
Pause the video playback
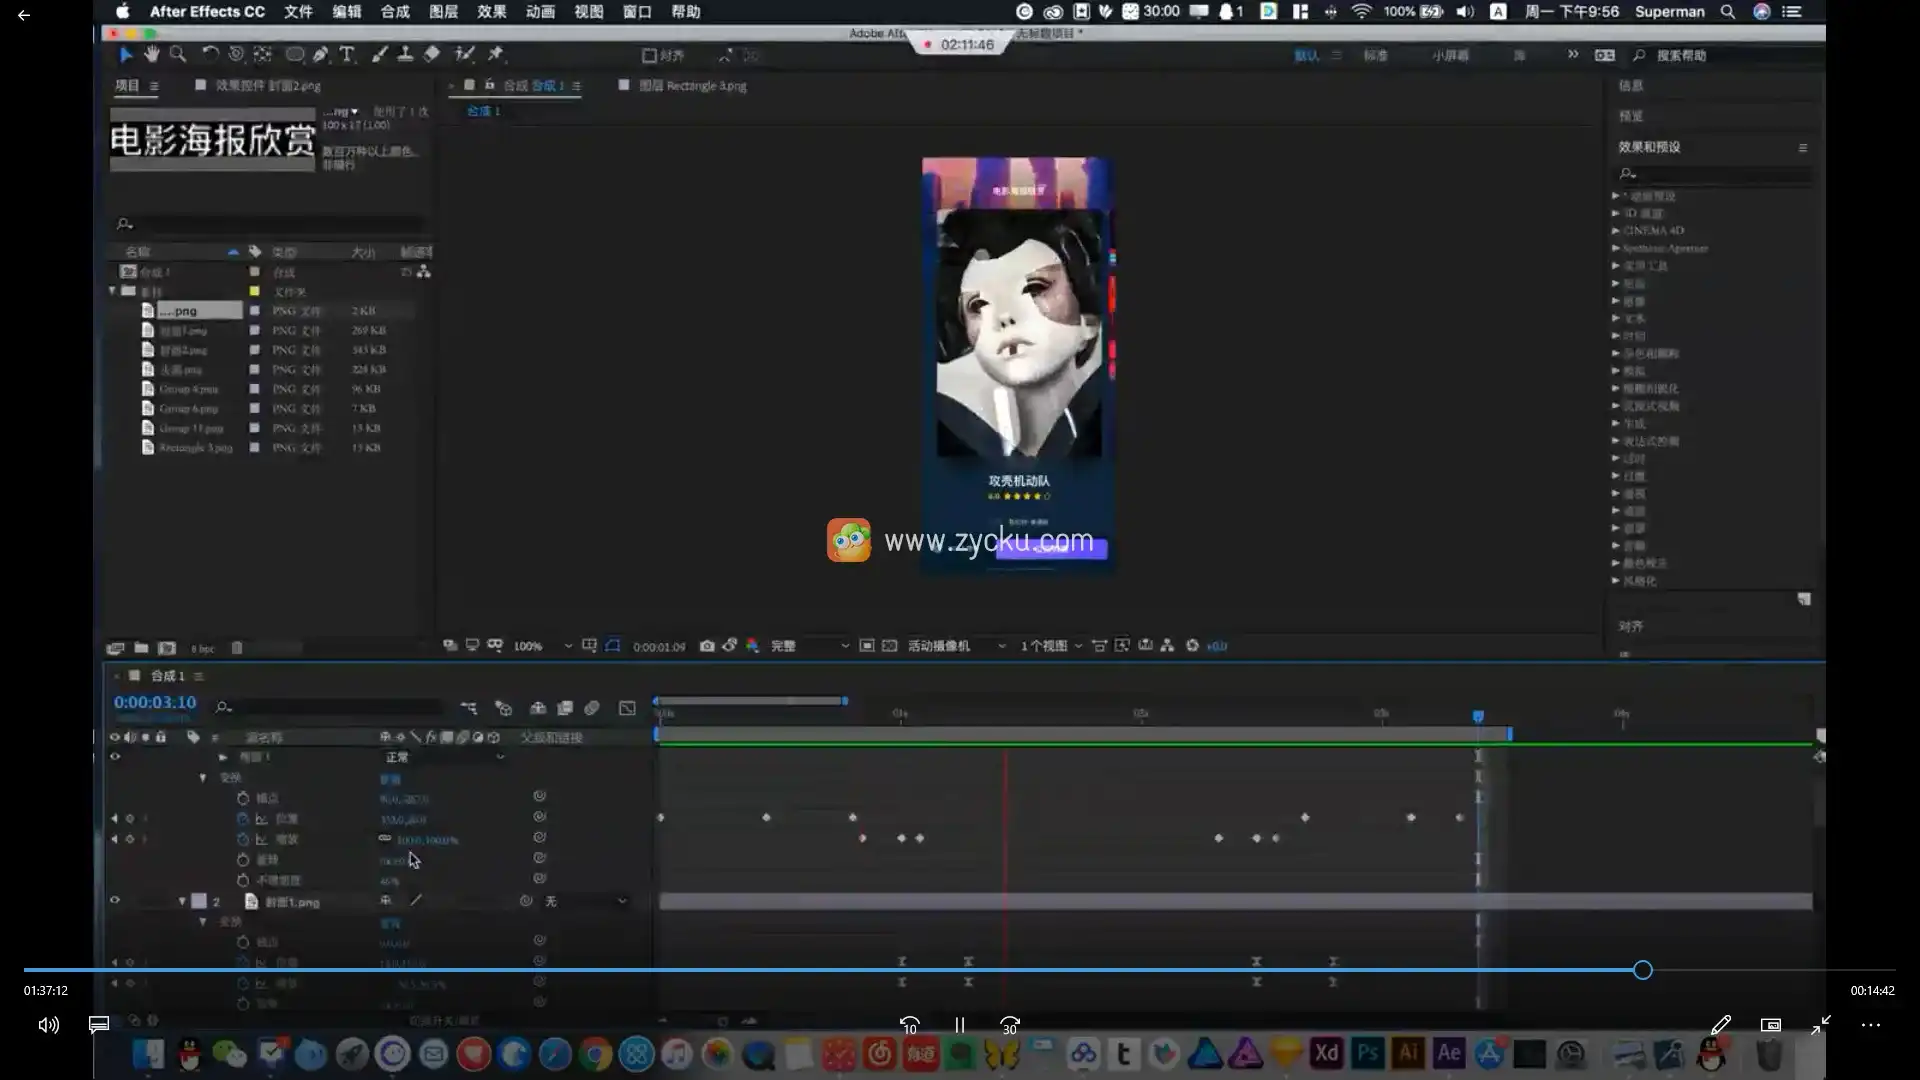960,1025
